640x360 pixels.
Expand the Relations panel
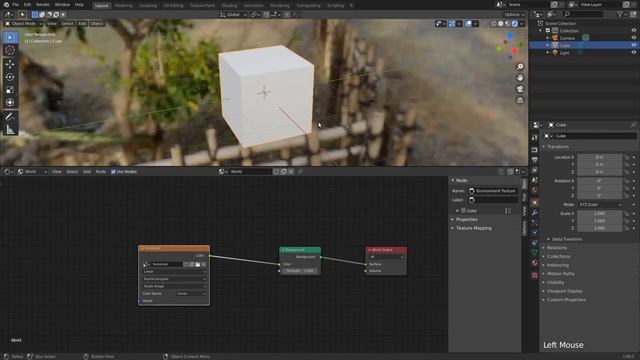pos(557,248)
